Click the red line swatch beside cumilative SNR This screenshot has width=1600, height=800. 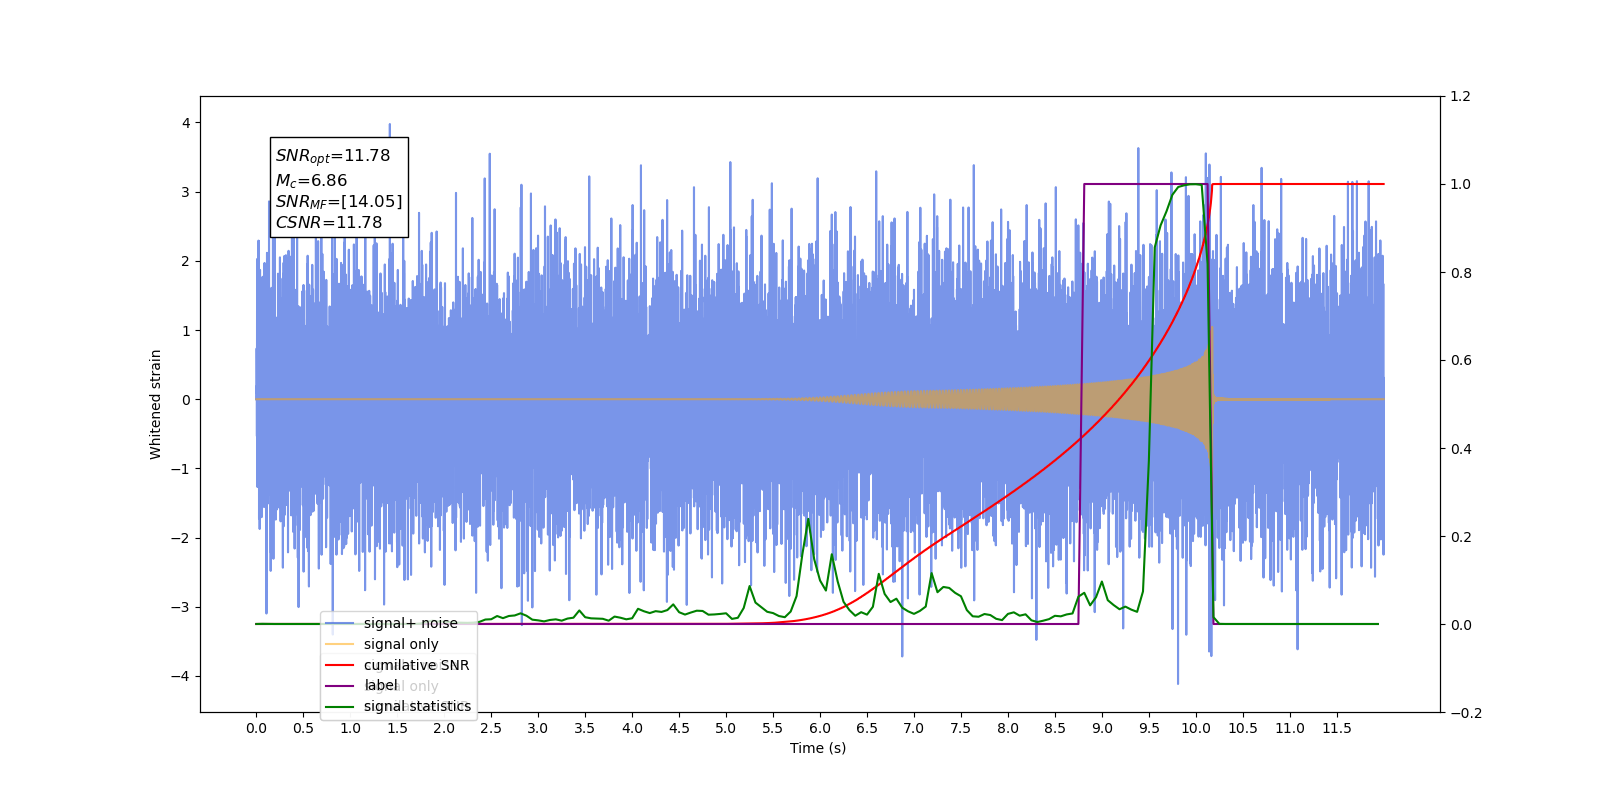click(340, 665)
